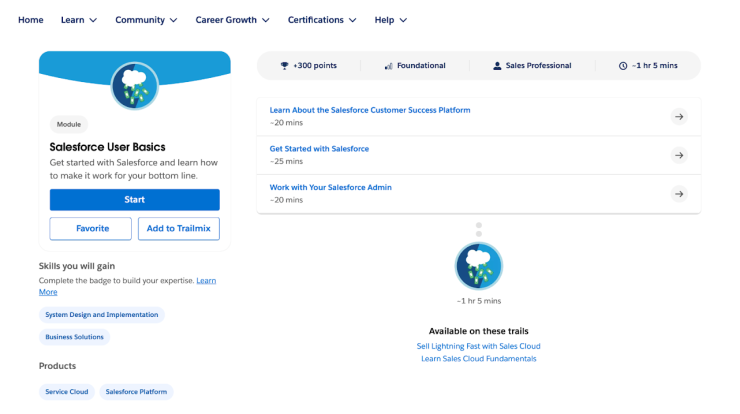Screen dimensions: 740x414
Task: Expand the Learn dropdown menu
Action: tap(79, 20)
